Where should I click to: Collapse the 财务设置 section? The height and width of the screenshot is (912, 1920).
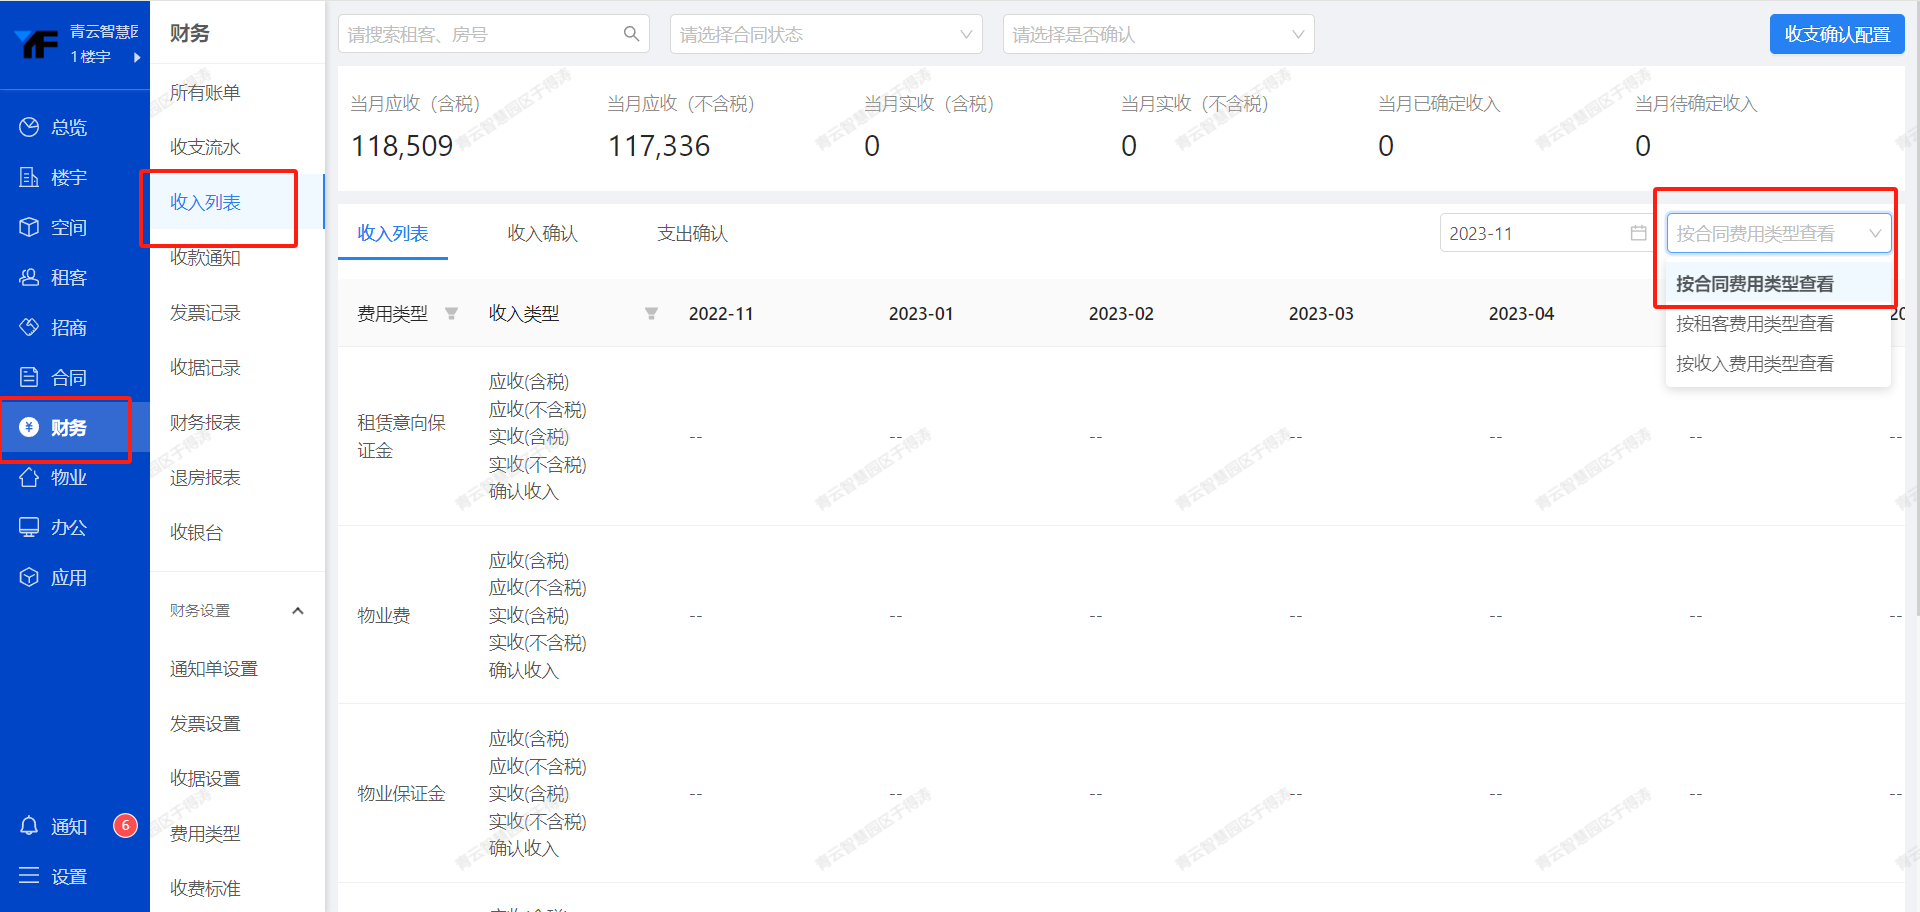[297, 611]
